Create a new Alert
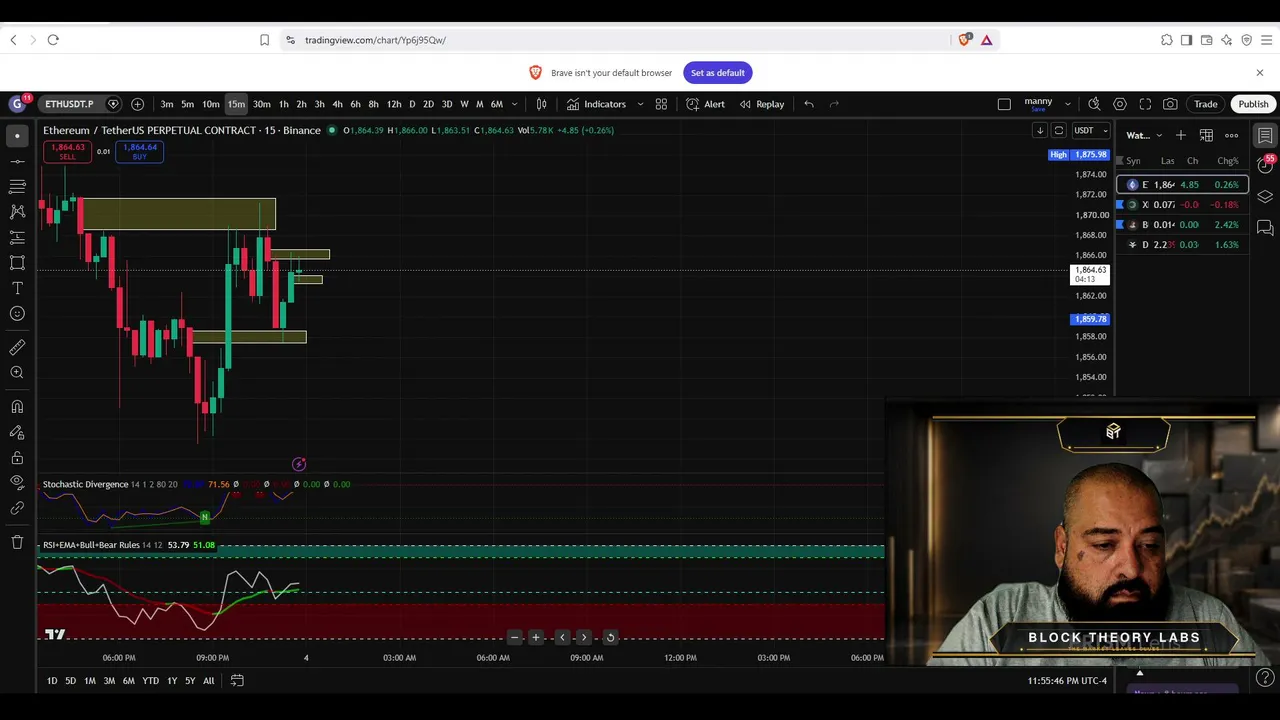1280x720 pixels. (x=706, y=104)
